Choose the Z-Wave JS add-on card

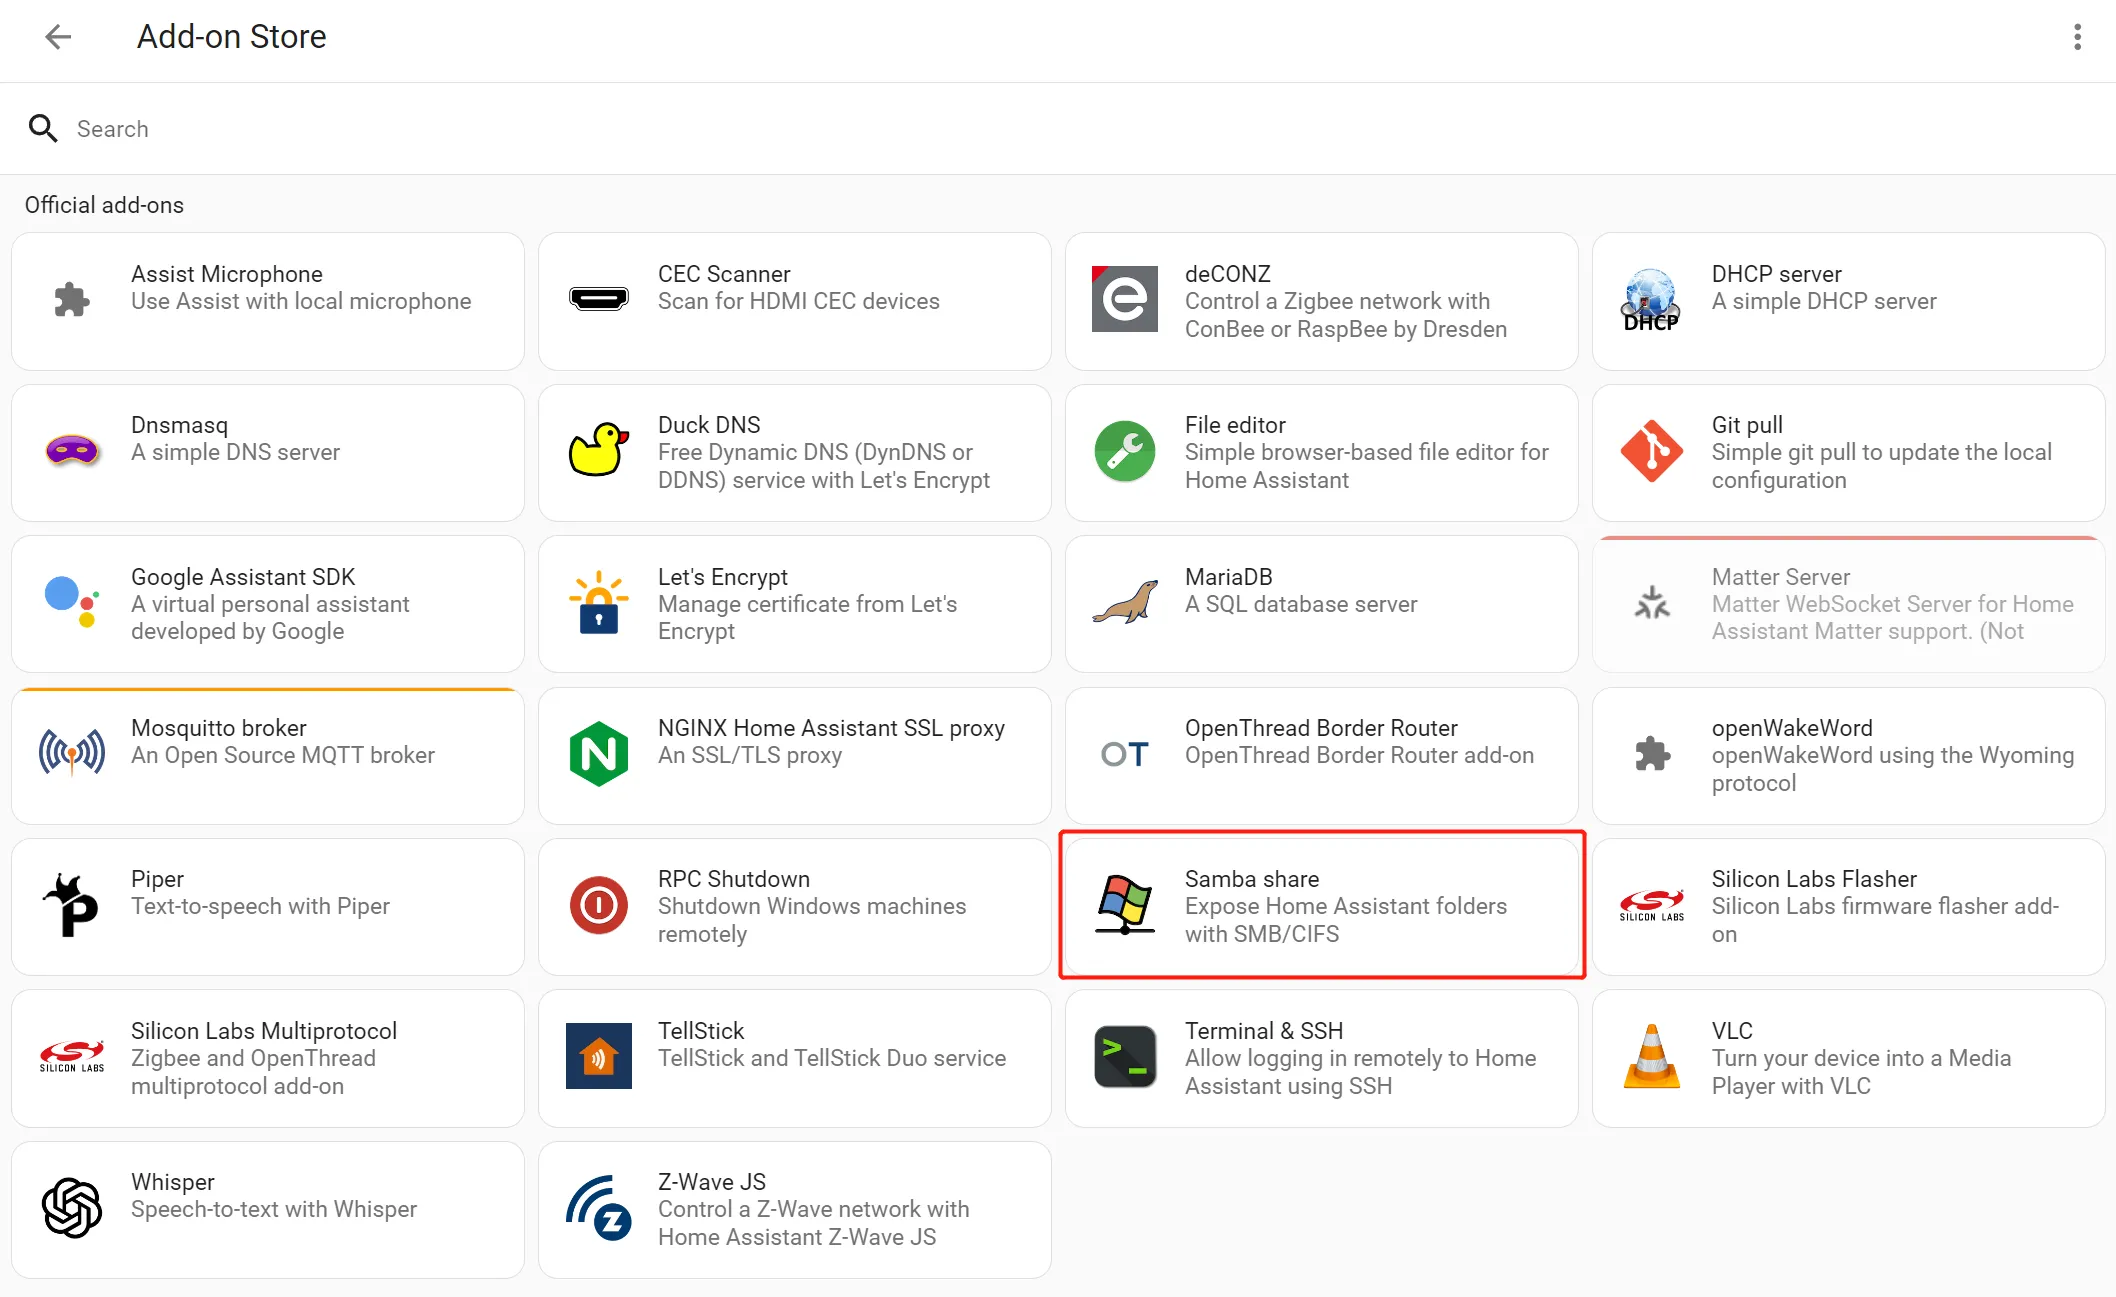coord(794,1210)
